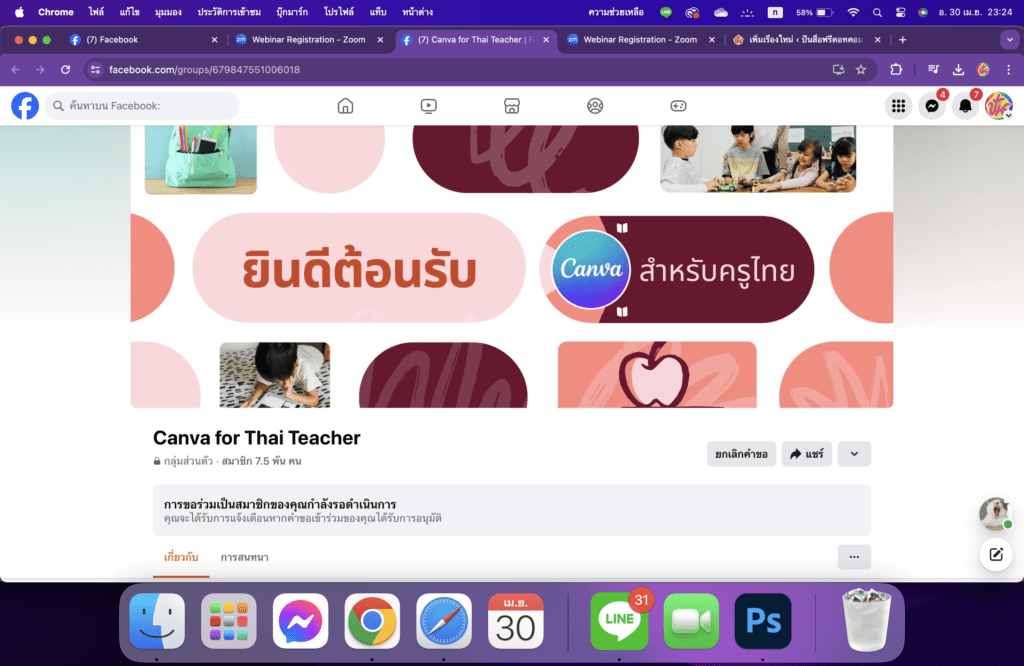1024x666 pixels.
Task: Expand the tab search dropdown arrow
Action: coord(1010,40)
